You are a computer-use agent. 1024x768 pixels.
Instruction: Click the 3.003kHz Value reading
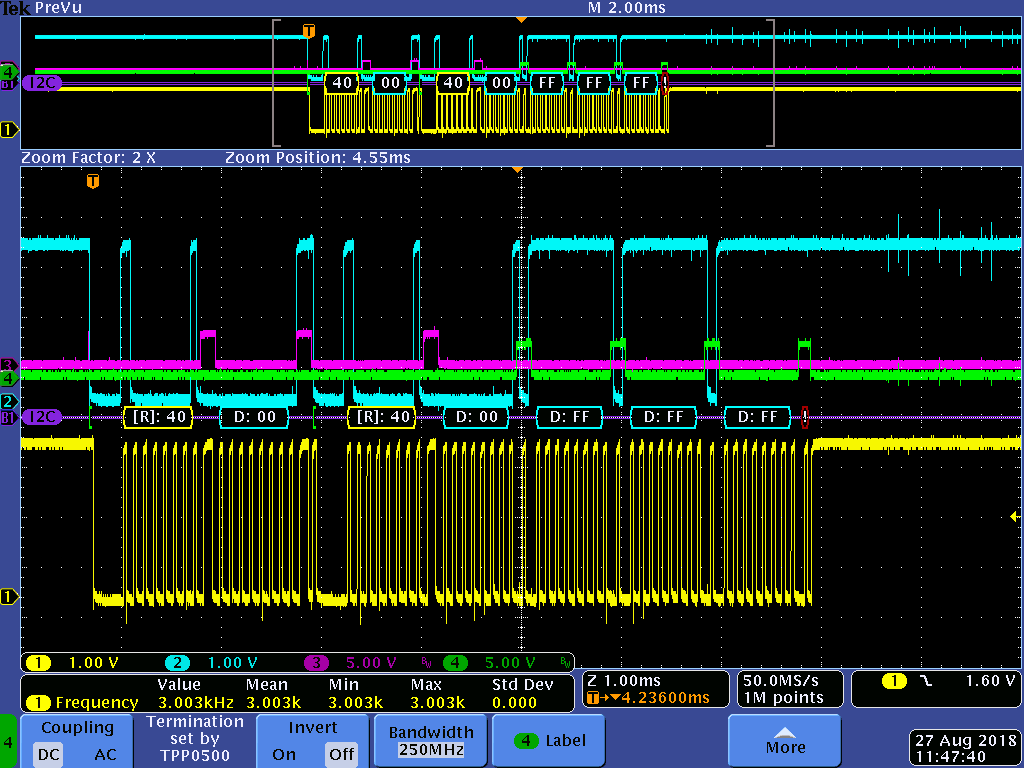click(196, 703)
